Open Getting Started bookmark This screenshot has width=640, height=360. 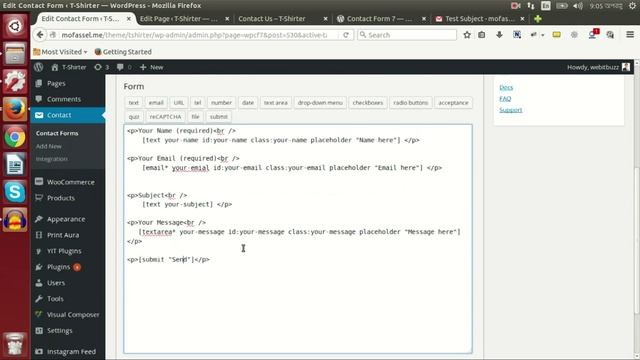123,52
